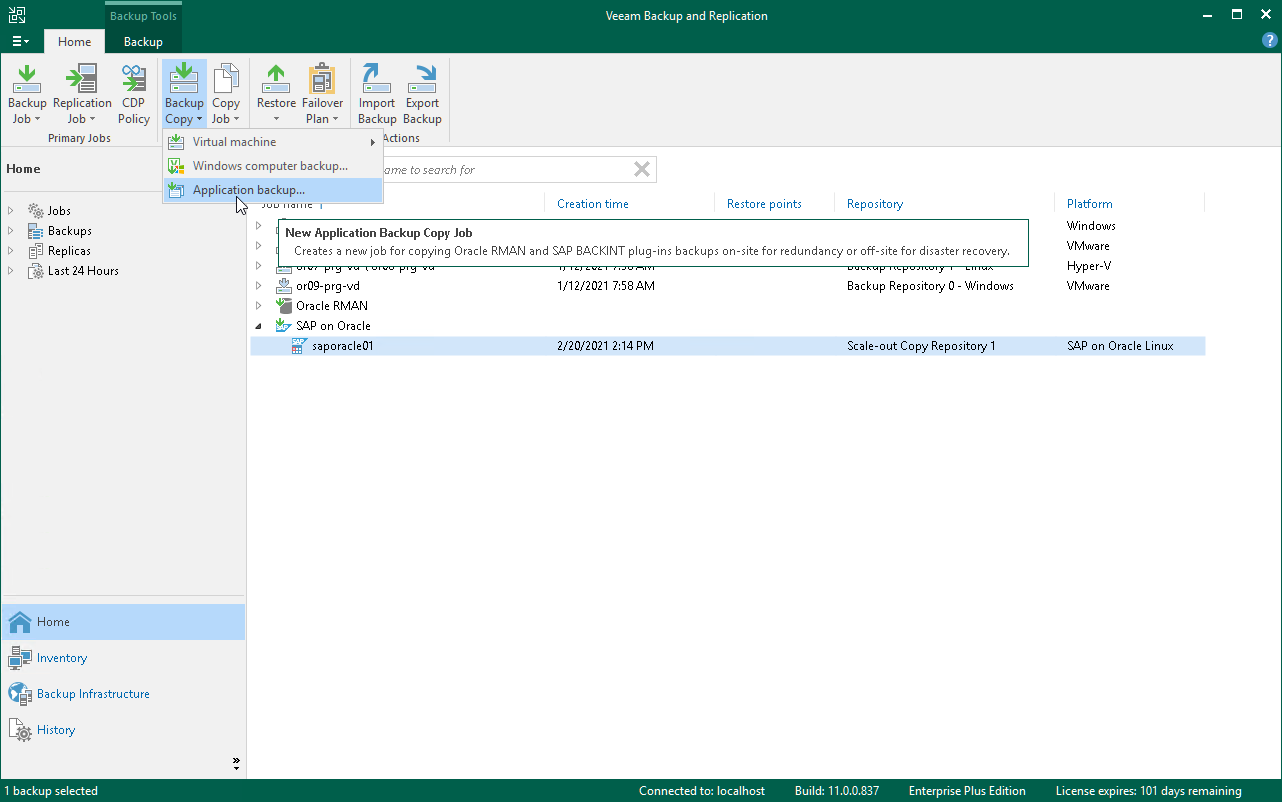The width and height of the screenshot is (1282, 802).
Task: Open the History navigation pane
Action: tap(123, 730)
